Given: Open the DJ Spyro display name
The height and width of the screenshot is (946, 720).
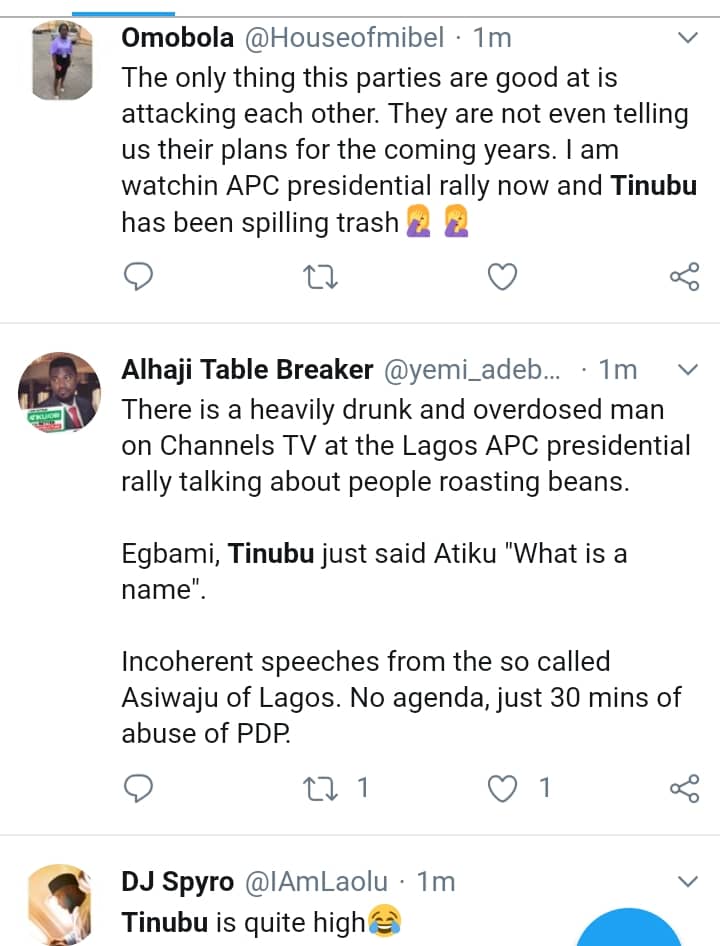Looking at the screenshot, I should (177, 882).
